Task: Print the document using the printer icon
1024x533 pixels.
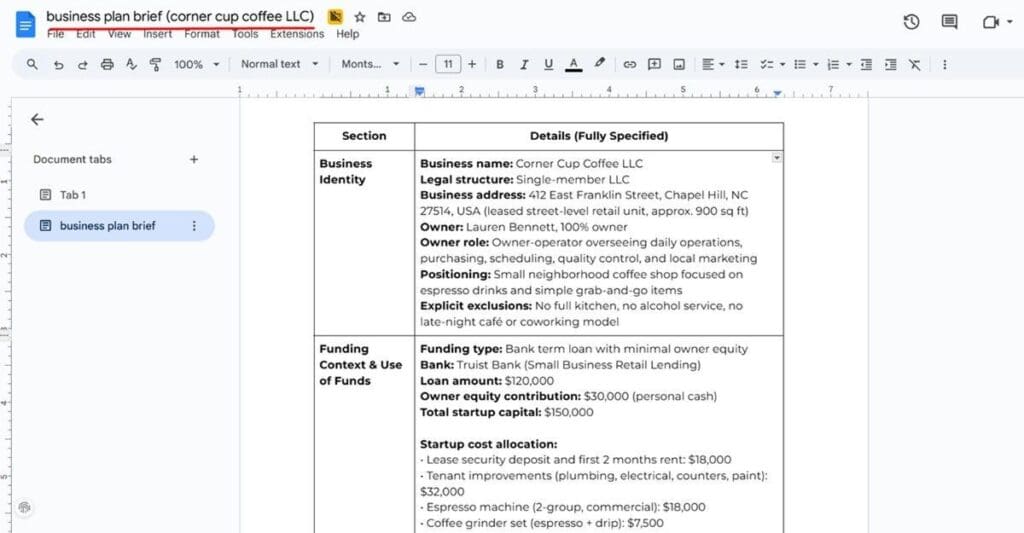Action: click(107, 64)
